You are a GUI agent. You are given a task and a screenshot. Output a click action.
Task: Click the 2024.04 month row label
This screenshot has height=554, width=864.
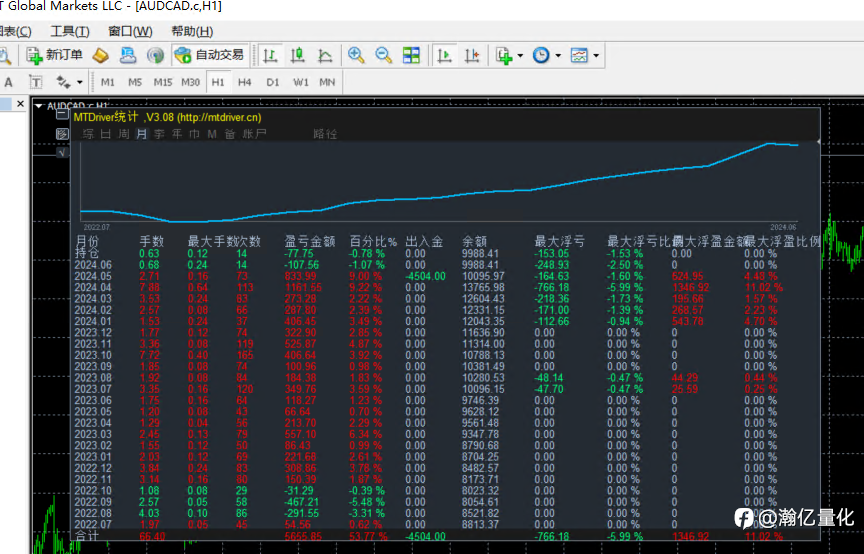(93, 287)
